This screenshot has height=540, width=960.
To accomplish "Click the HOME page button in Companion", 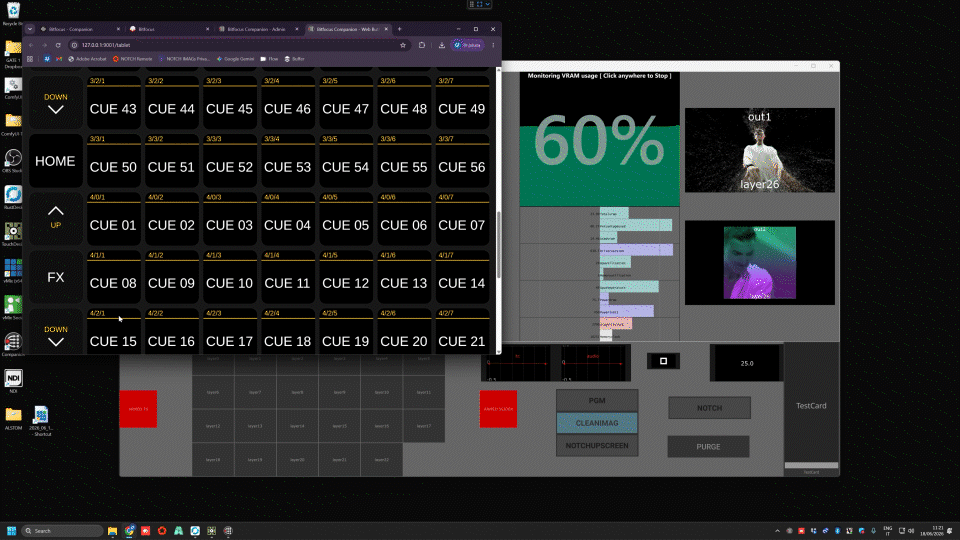I will pyautogui.click(x=55, y=161).
